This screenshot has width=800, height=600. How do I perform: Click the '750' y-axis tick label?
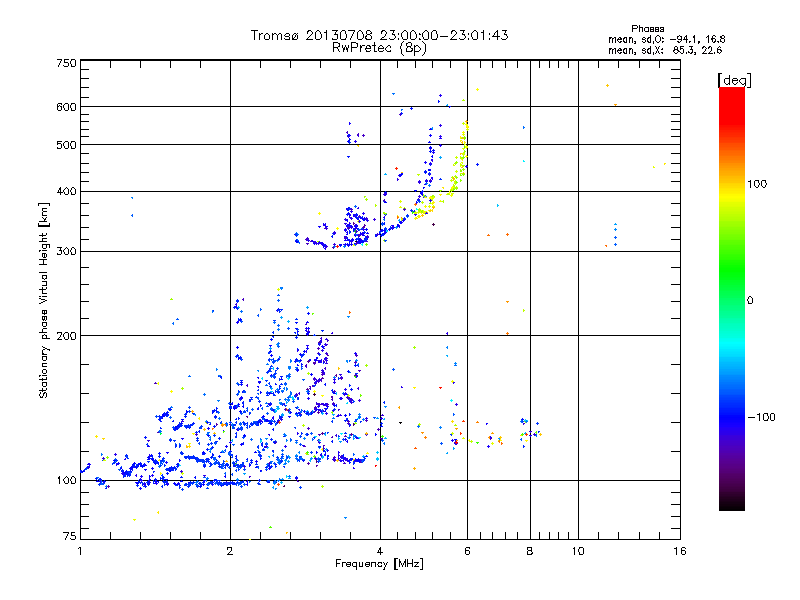coord(66,63)
